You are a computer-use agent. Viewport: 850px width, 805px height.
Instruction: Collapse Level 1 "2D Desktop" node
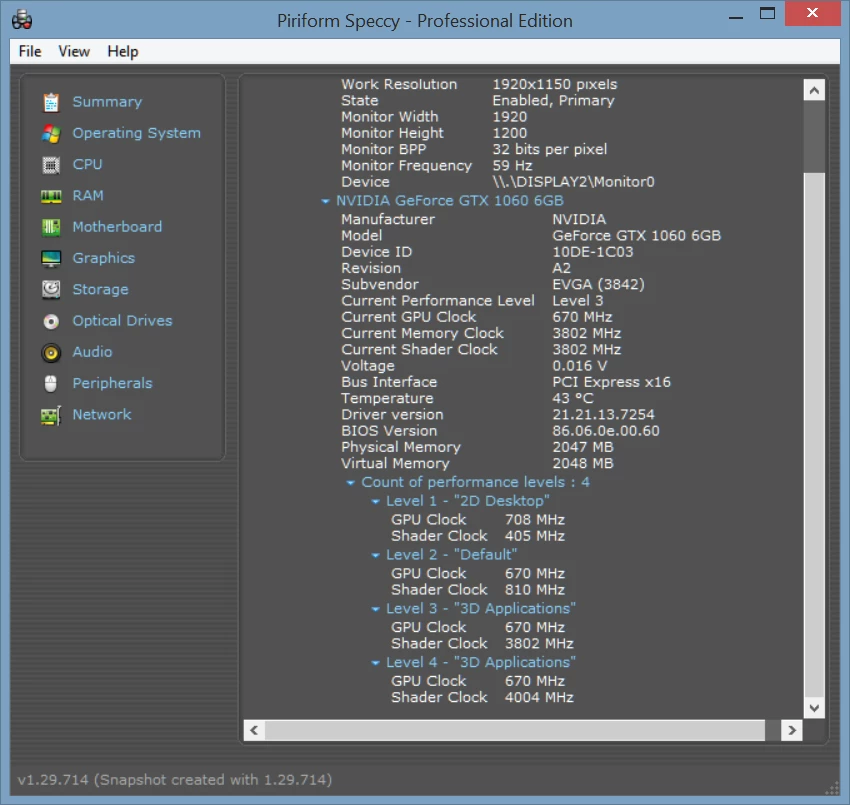(375, 501)
